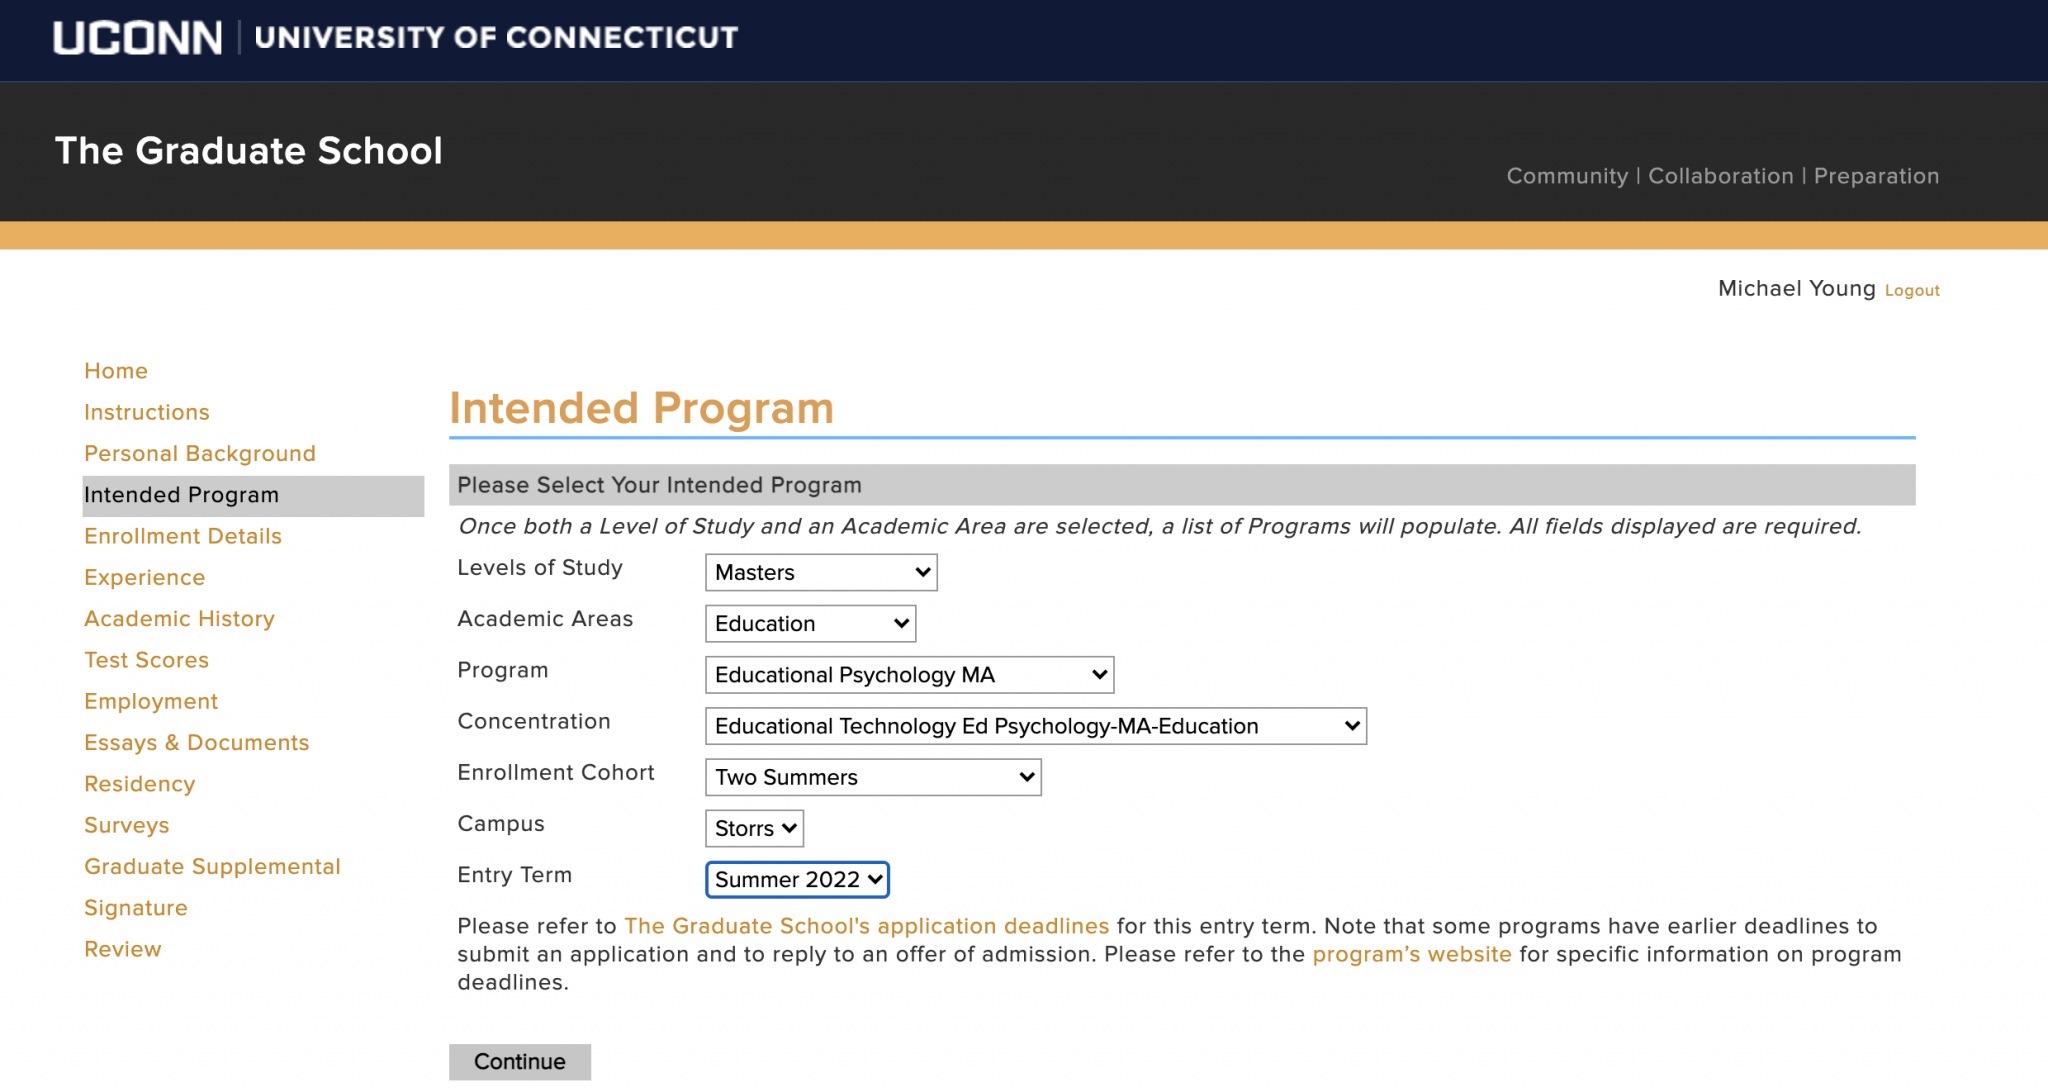
Task: Select Personal Background in the sidebar
Action: pyautogui.click(x=199, y=453)
